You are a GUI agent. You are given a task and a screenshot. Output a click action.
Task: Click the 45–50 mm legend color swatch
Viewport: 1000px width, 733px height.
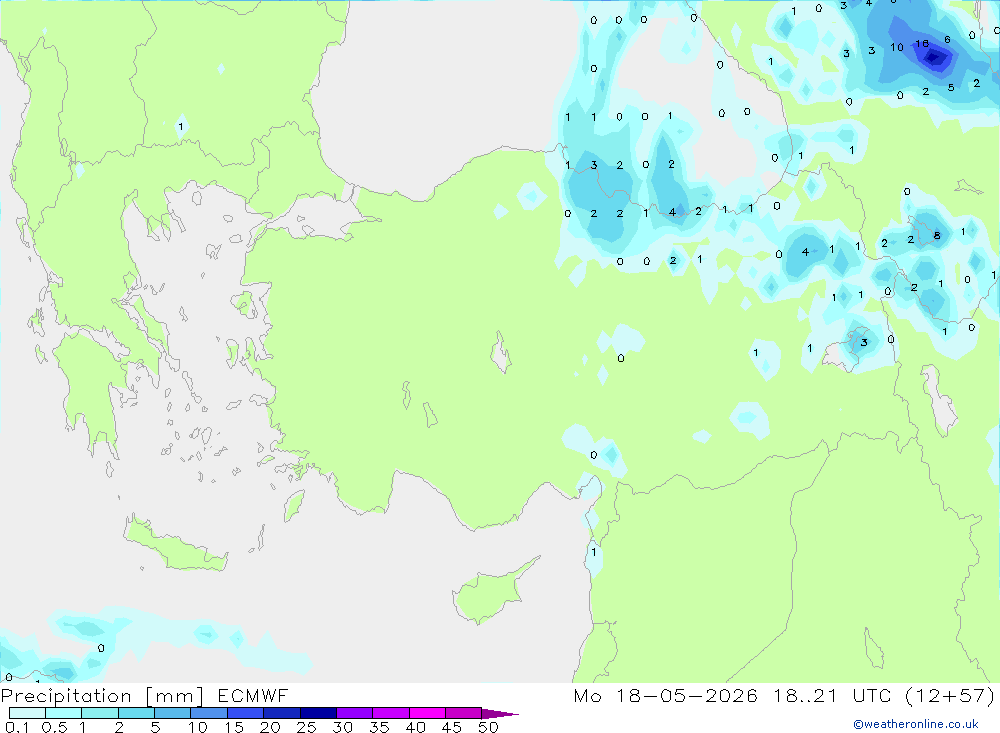(464, 713)
